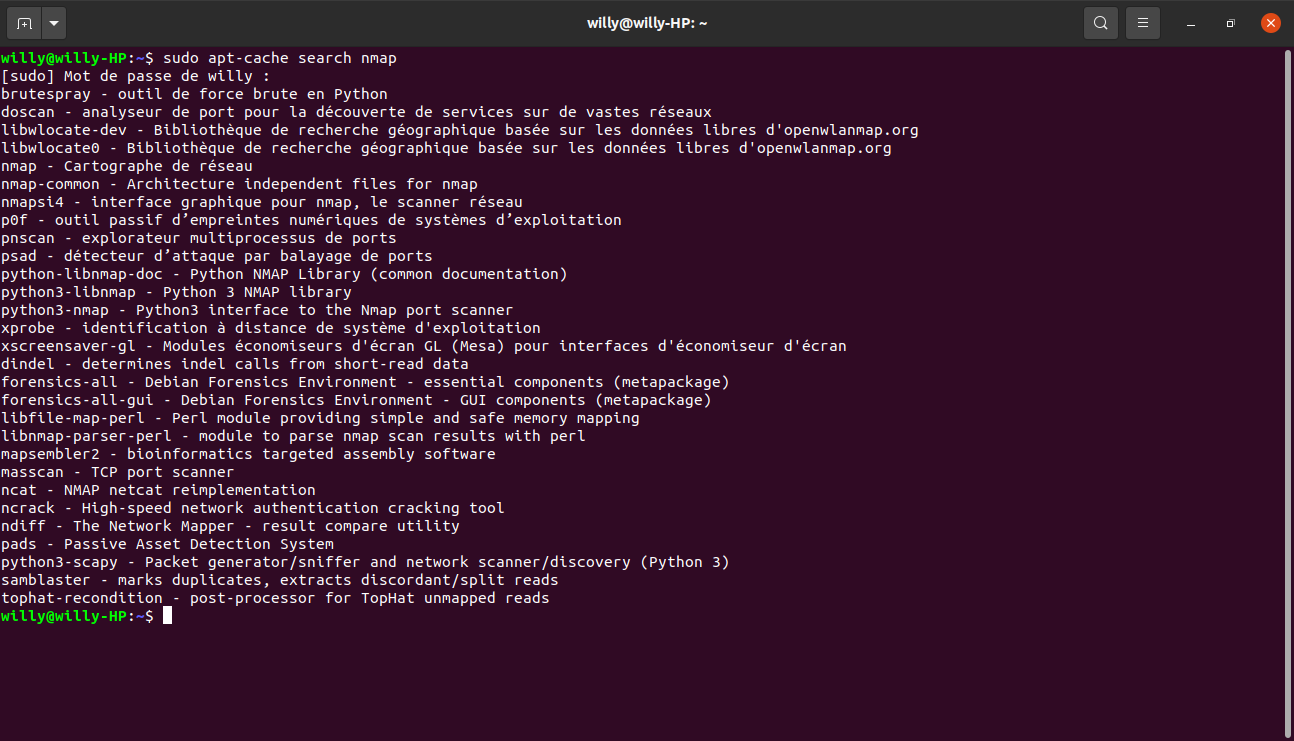Image resolution: width=1294 pixels, height=741 pixels.
Task: Click the 'python3-libnmap' package line
Action: coord(176,292)
